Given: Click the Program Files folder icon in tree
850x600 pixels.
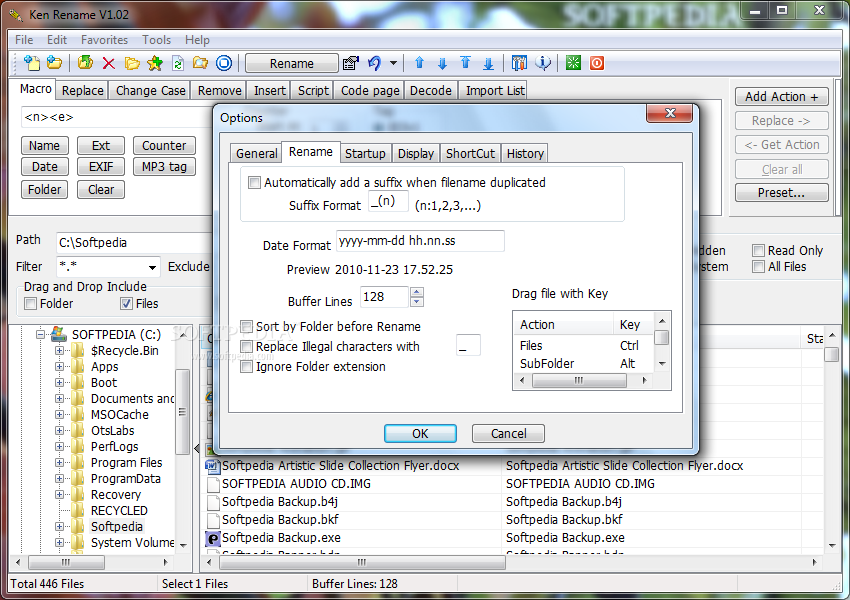Looking at the screenshot, I should (x=78, y=463).
